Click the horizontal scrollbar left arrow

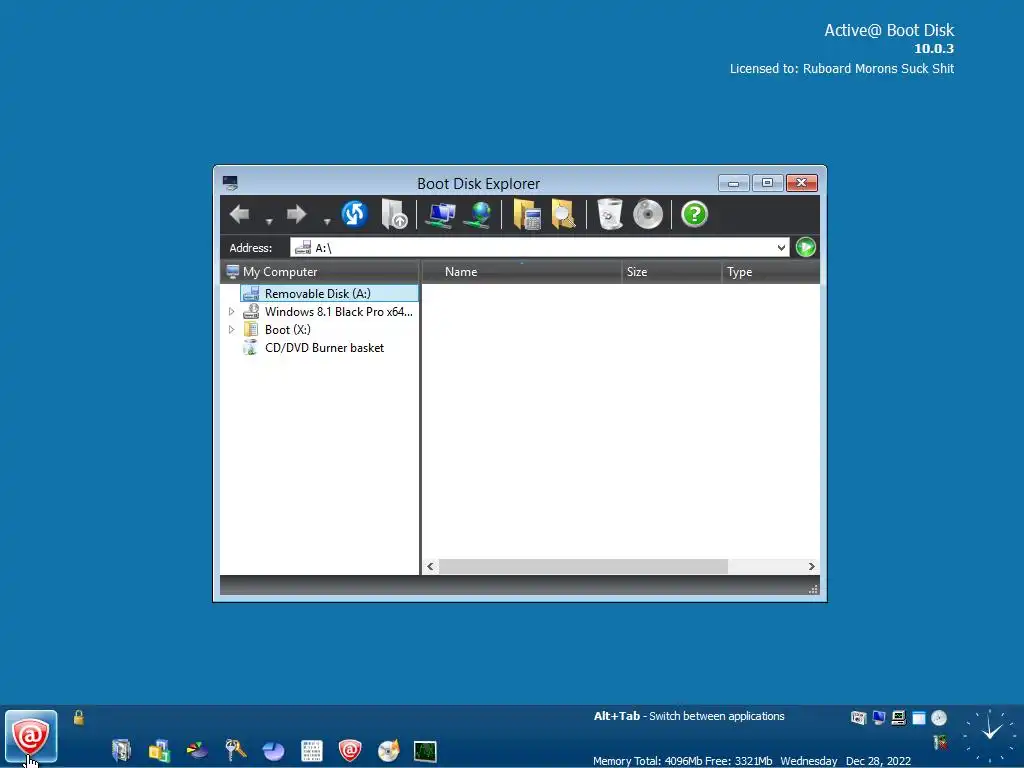click(430, 566)
